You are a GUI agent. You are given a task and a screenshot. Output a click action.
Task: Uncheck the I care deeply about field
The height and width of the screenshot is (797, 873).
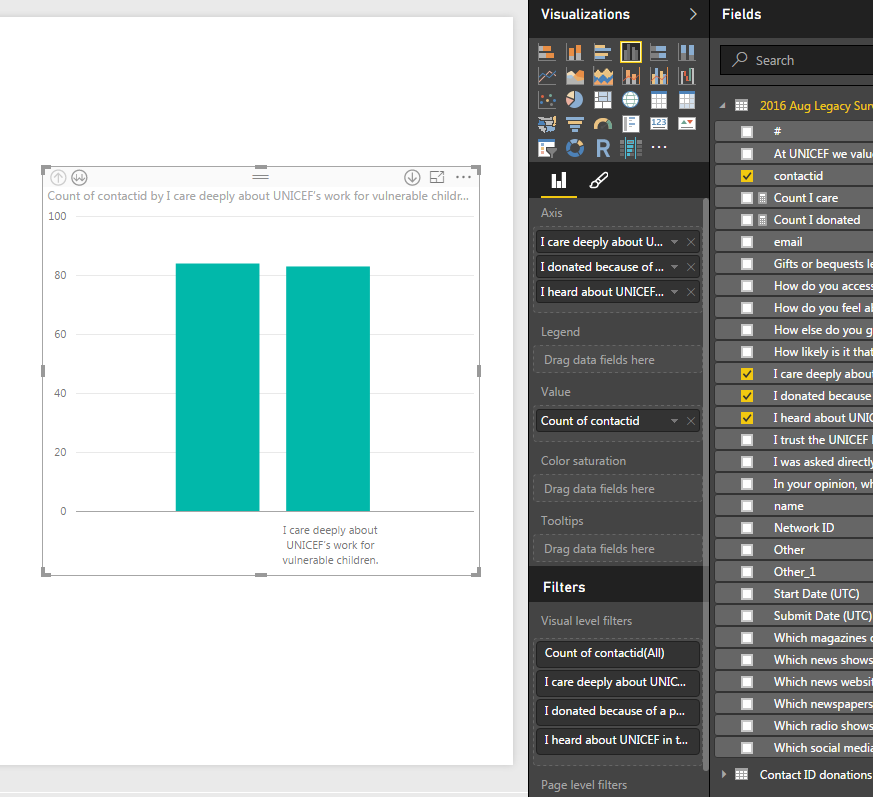[747, 374]
